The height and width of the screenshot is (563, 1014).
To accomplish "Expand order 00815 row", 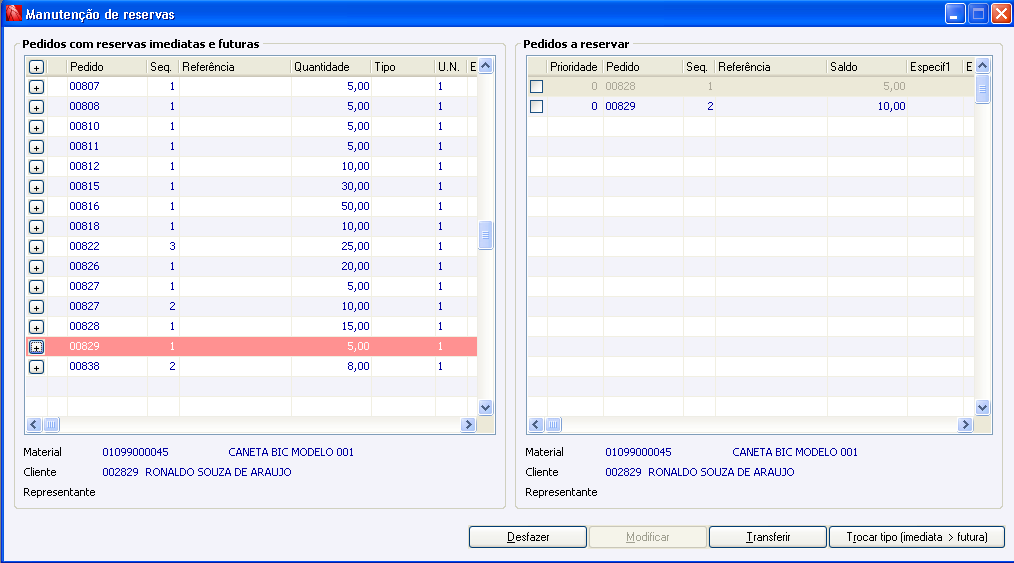I will click(x=36, y=187).
